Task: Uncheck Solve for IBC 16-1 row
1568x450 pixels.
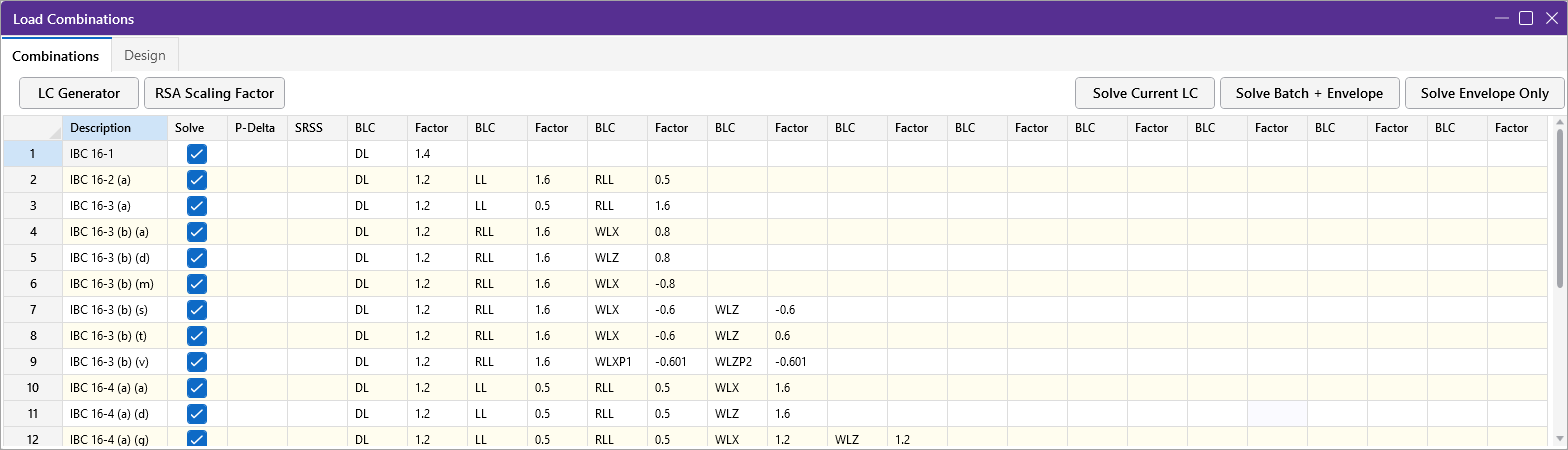Action: [197, 154]
